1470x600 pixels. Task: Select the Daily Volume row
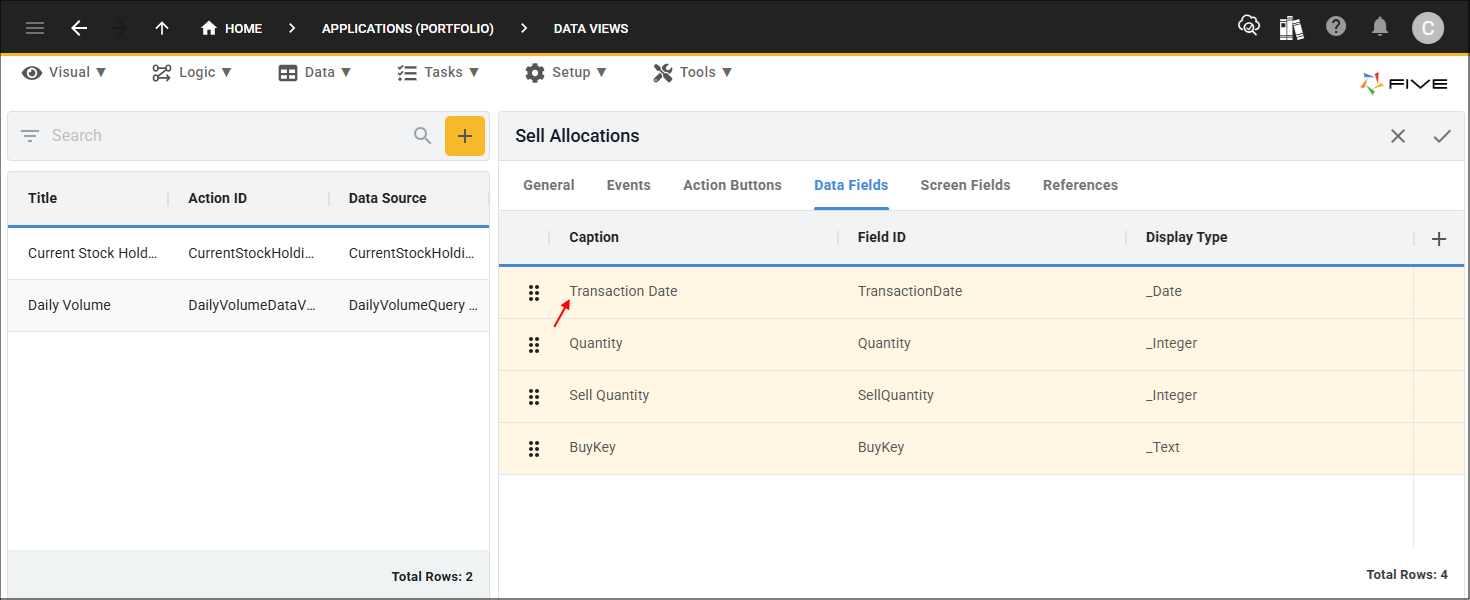point(248,305)
